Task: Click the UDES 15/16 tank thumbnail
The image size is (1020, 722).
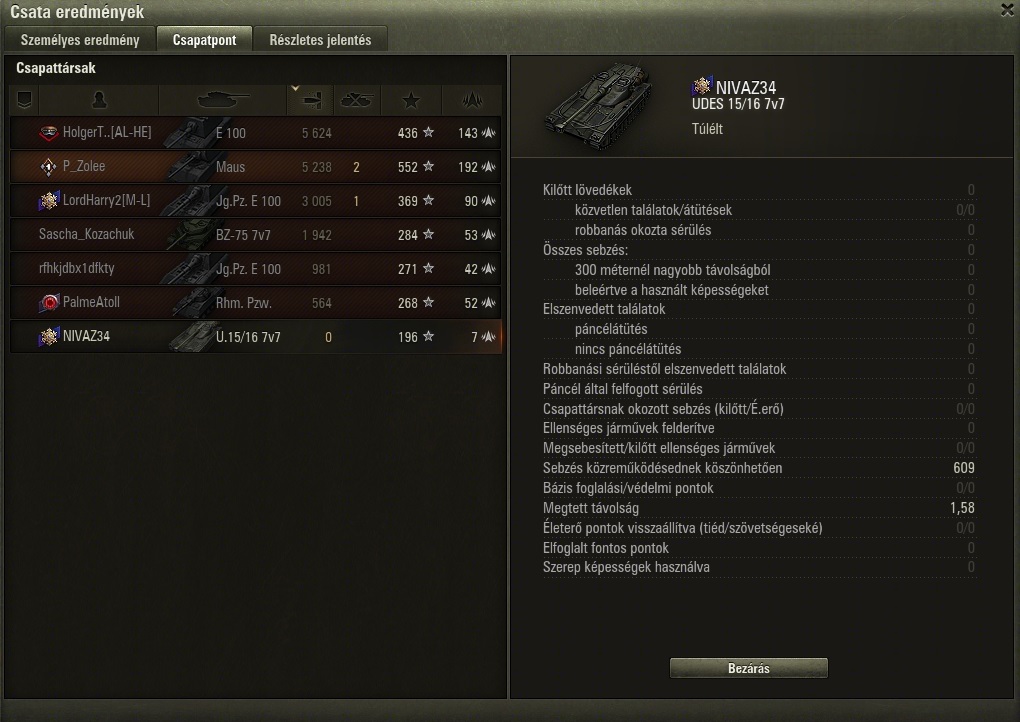Action: point(598,105)
